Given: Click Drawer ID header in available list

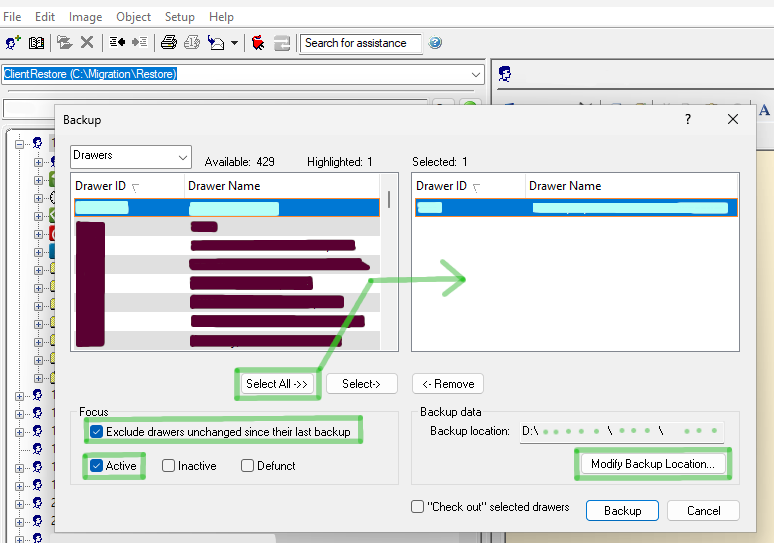Looking at the screenshot, I should tap(100, 186).
